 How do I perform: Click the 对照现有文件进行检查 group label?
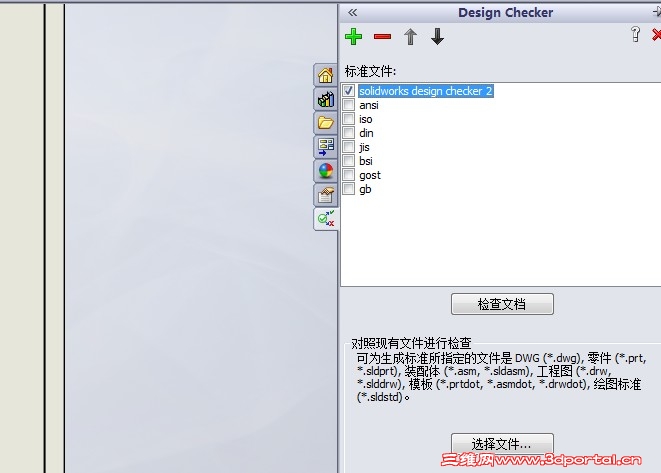(411, 343)
